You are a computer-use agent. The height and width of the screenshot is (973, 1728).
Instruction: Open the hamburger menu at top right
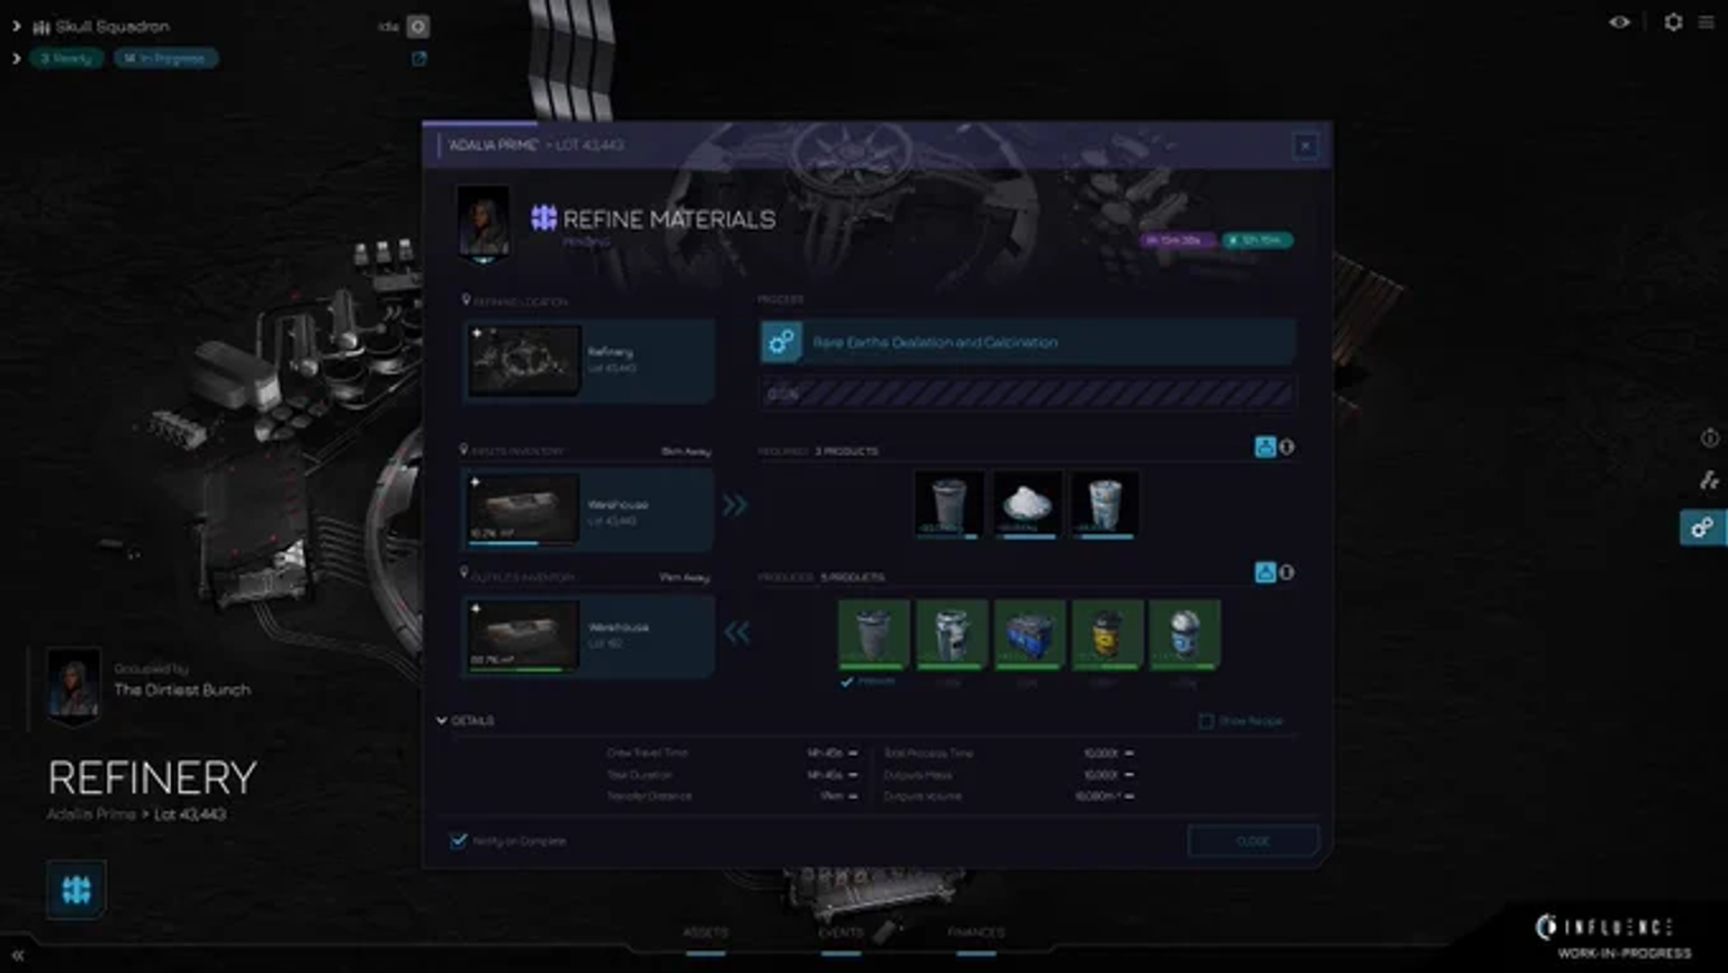[x=1706, y=22]
